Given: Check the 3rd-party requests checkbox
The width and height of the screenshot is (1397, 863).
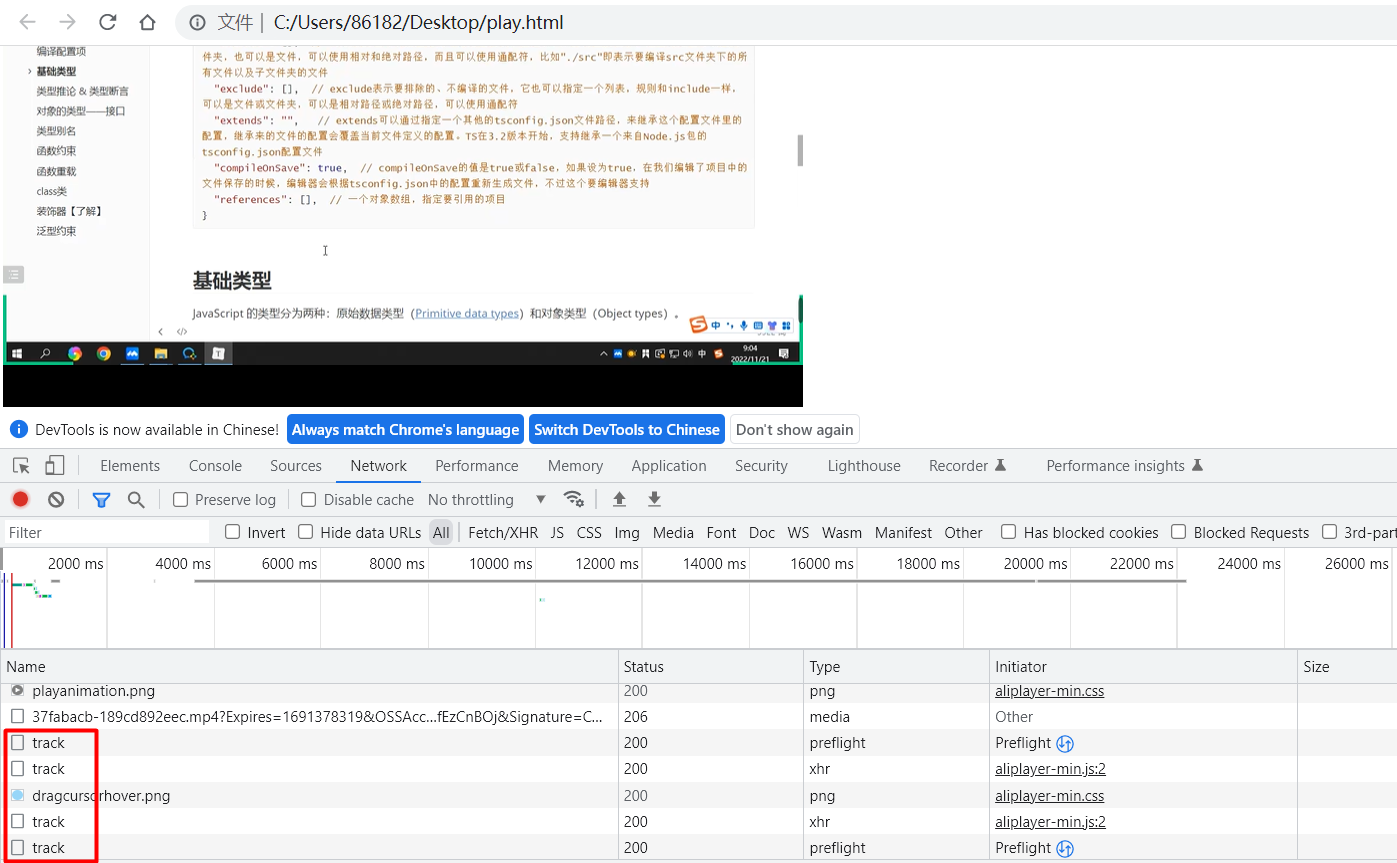Looking at the screenshot, I should tap(1330, 532).
